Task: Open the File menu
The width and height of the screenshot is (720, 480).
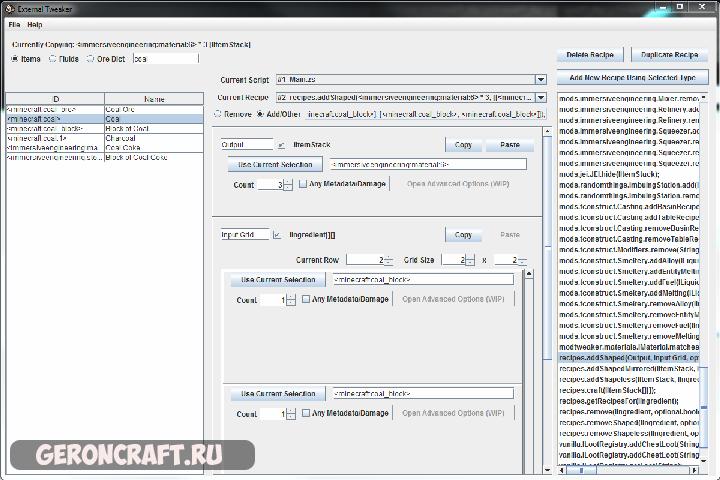Action: [14, 24]
